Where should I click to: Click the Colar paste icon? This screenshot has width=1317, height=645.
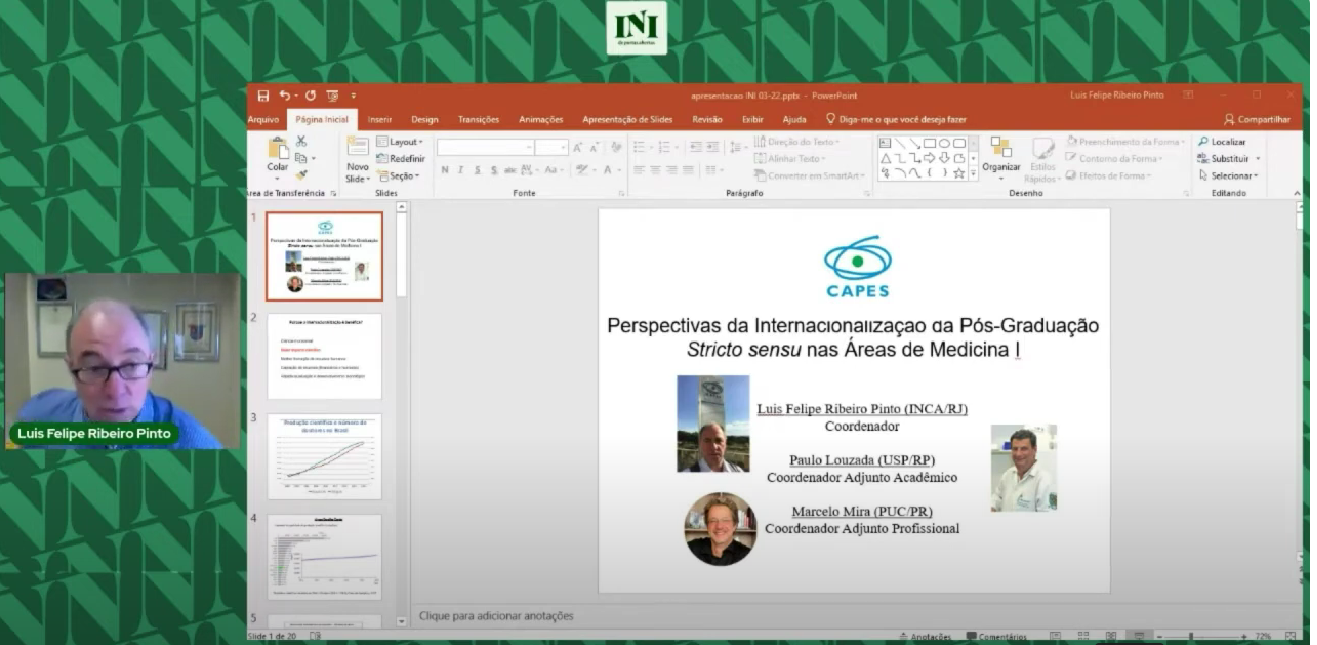pyautogui.click(x=277, y=149)
